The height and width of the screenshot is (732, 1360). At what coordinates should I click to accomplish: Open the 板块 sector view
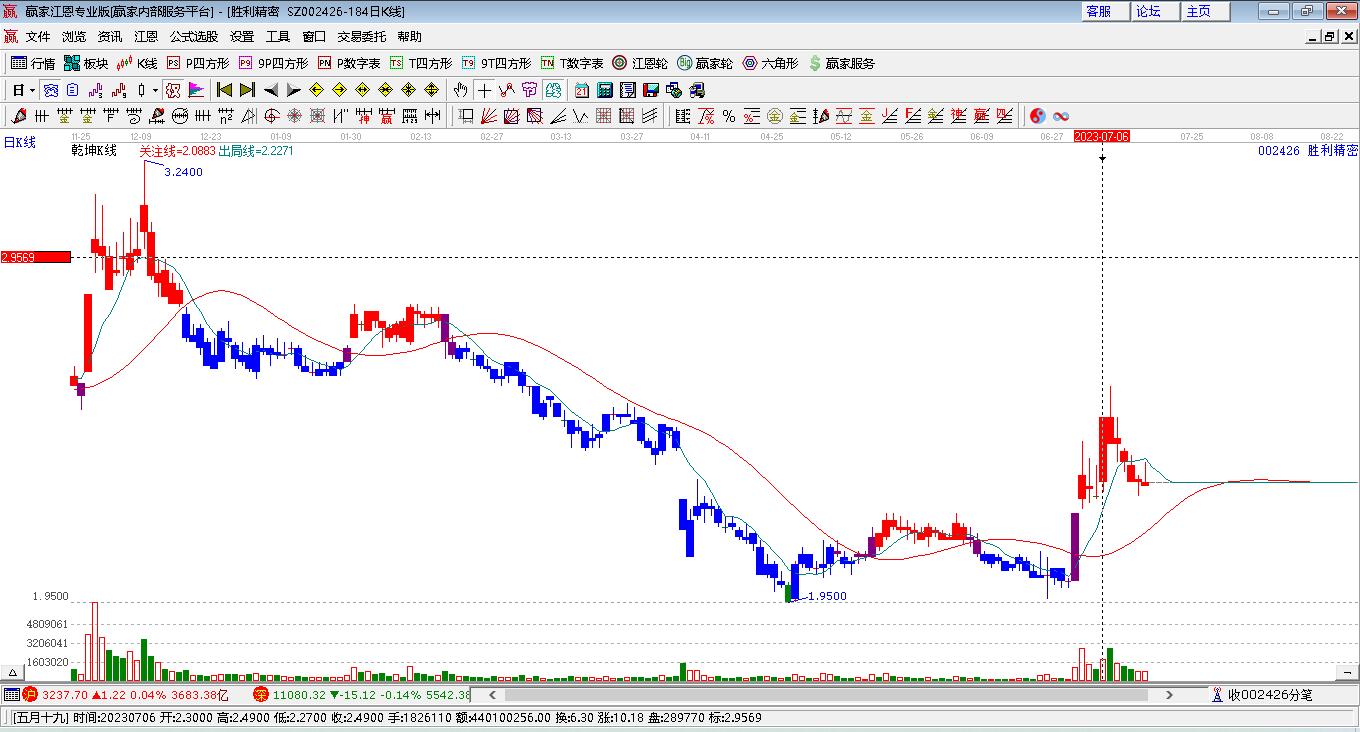86,63
